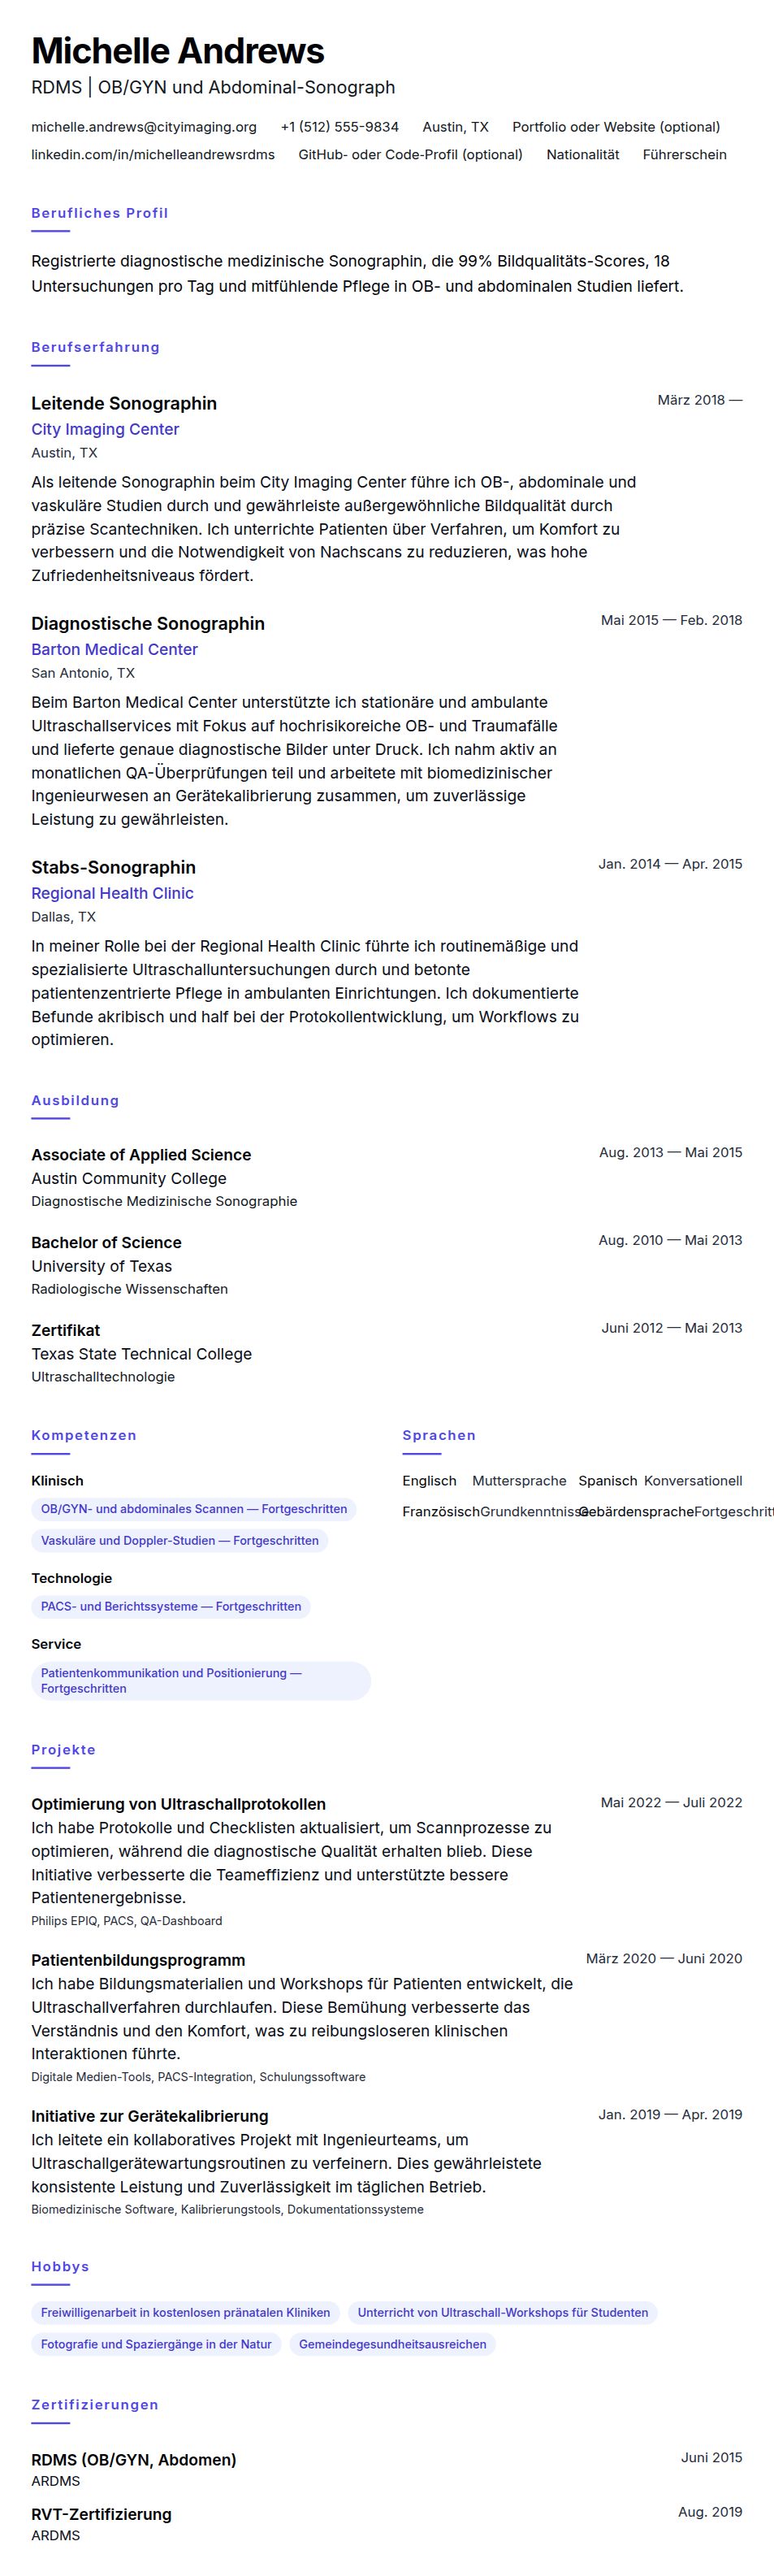Click Freiwilligenarbeit in kostenlosen pränatalen Kliniken tag
The height and width of the screenshot is (2576, 774).
click(x=185, y=2312)
